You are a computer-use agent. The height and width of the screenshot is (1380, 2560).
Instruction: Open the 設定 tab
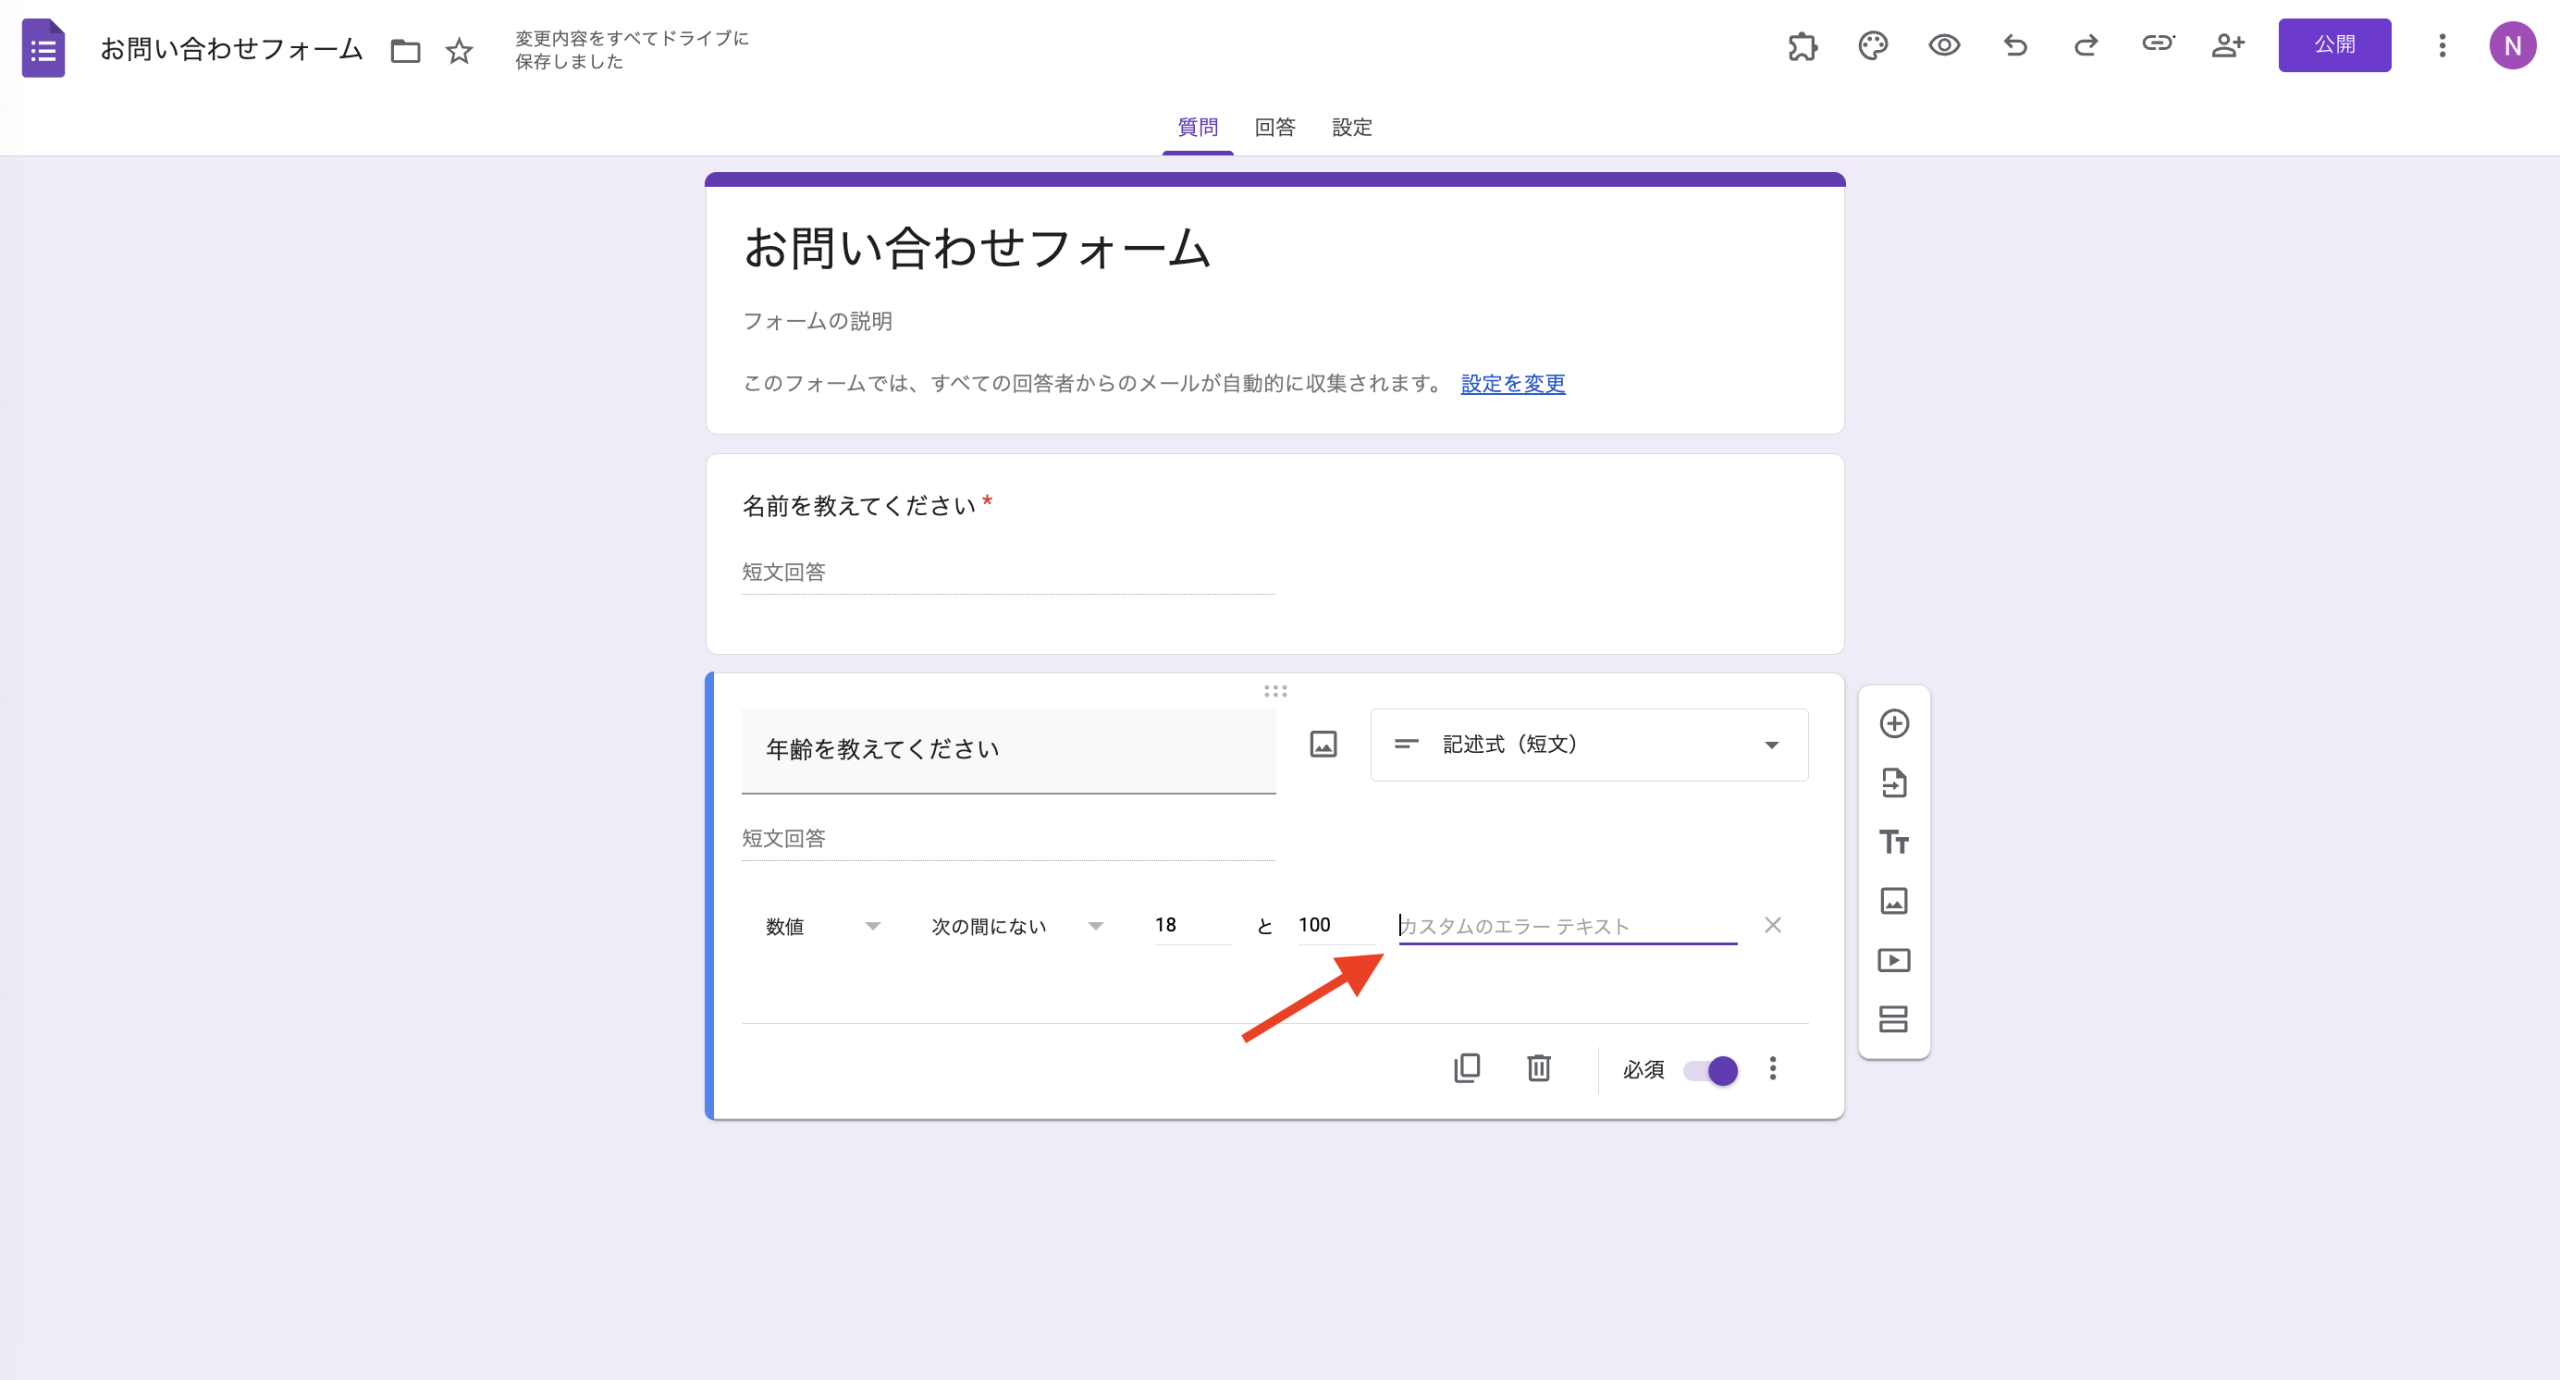1351,127
